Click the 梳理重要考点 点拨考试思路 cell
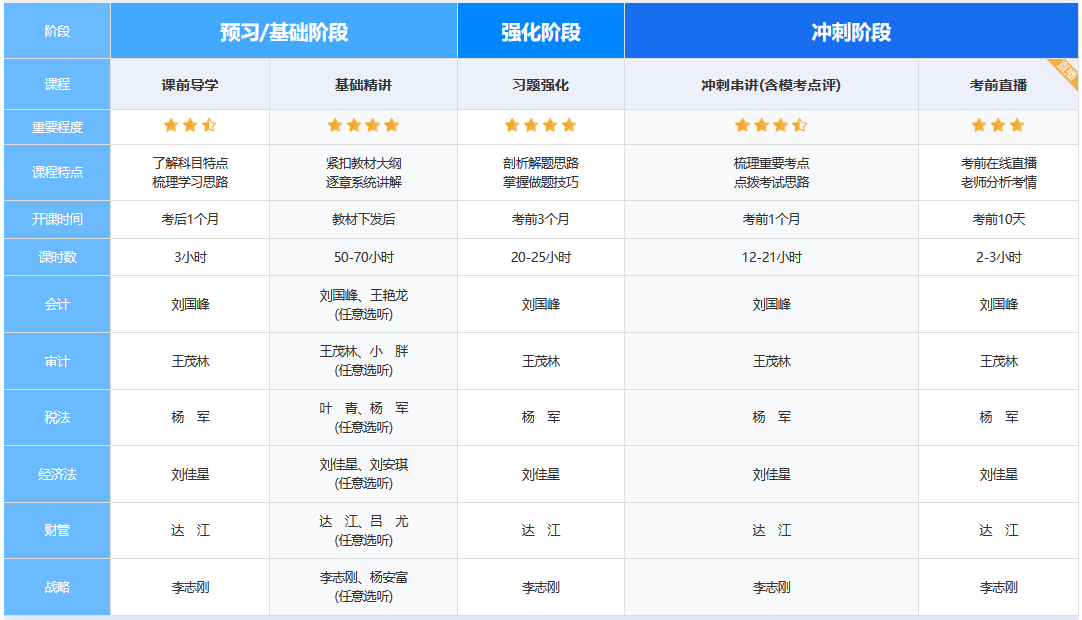Image resolution: width=1082 pixels, height=620 pixels. pos(771,173)
